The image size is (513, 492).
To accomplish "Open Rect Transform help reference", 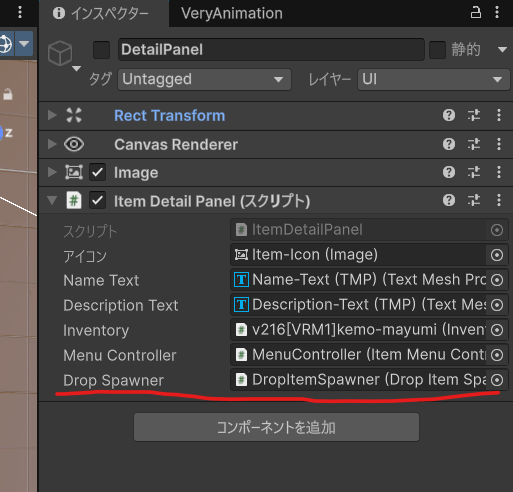I will [449, 115].
